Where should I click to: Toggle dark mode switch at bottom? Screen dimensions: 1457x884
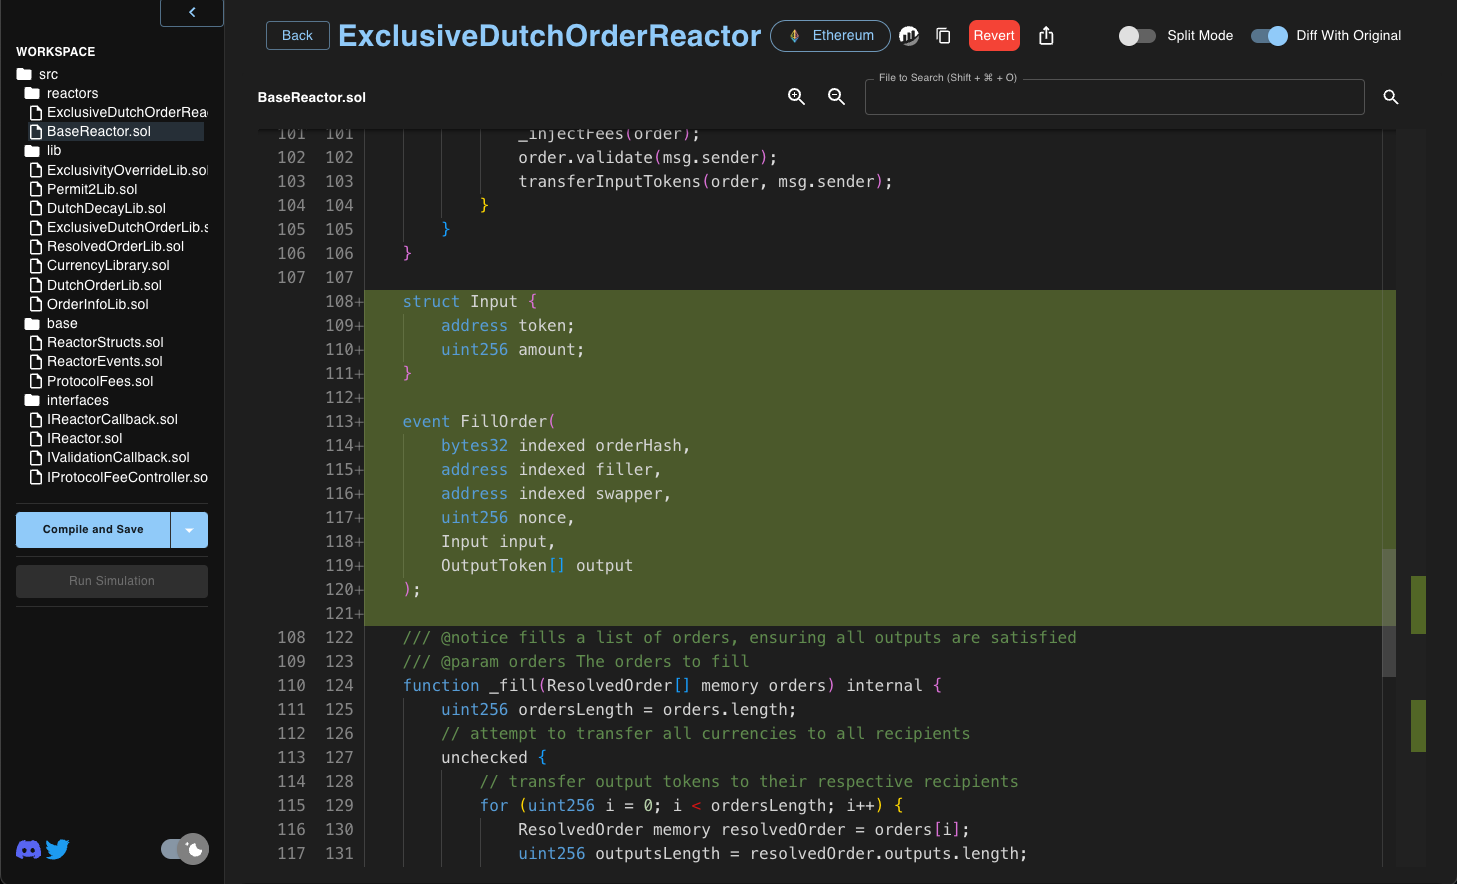pos(185,849)
